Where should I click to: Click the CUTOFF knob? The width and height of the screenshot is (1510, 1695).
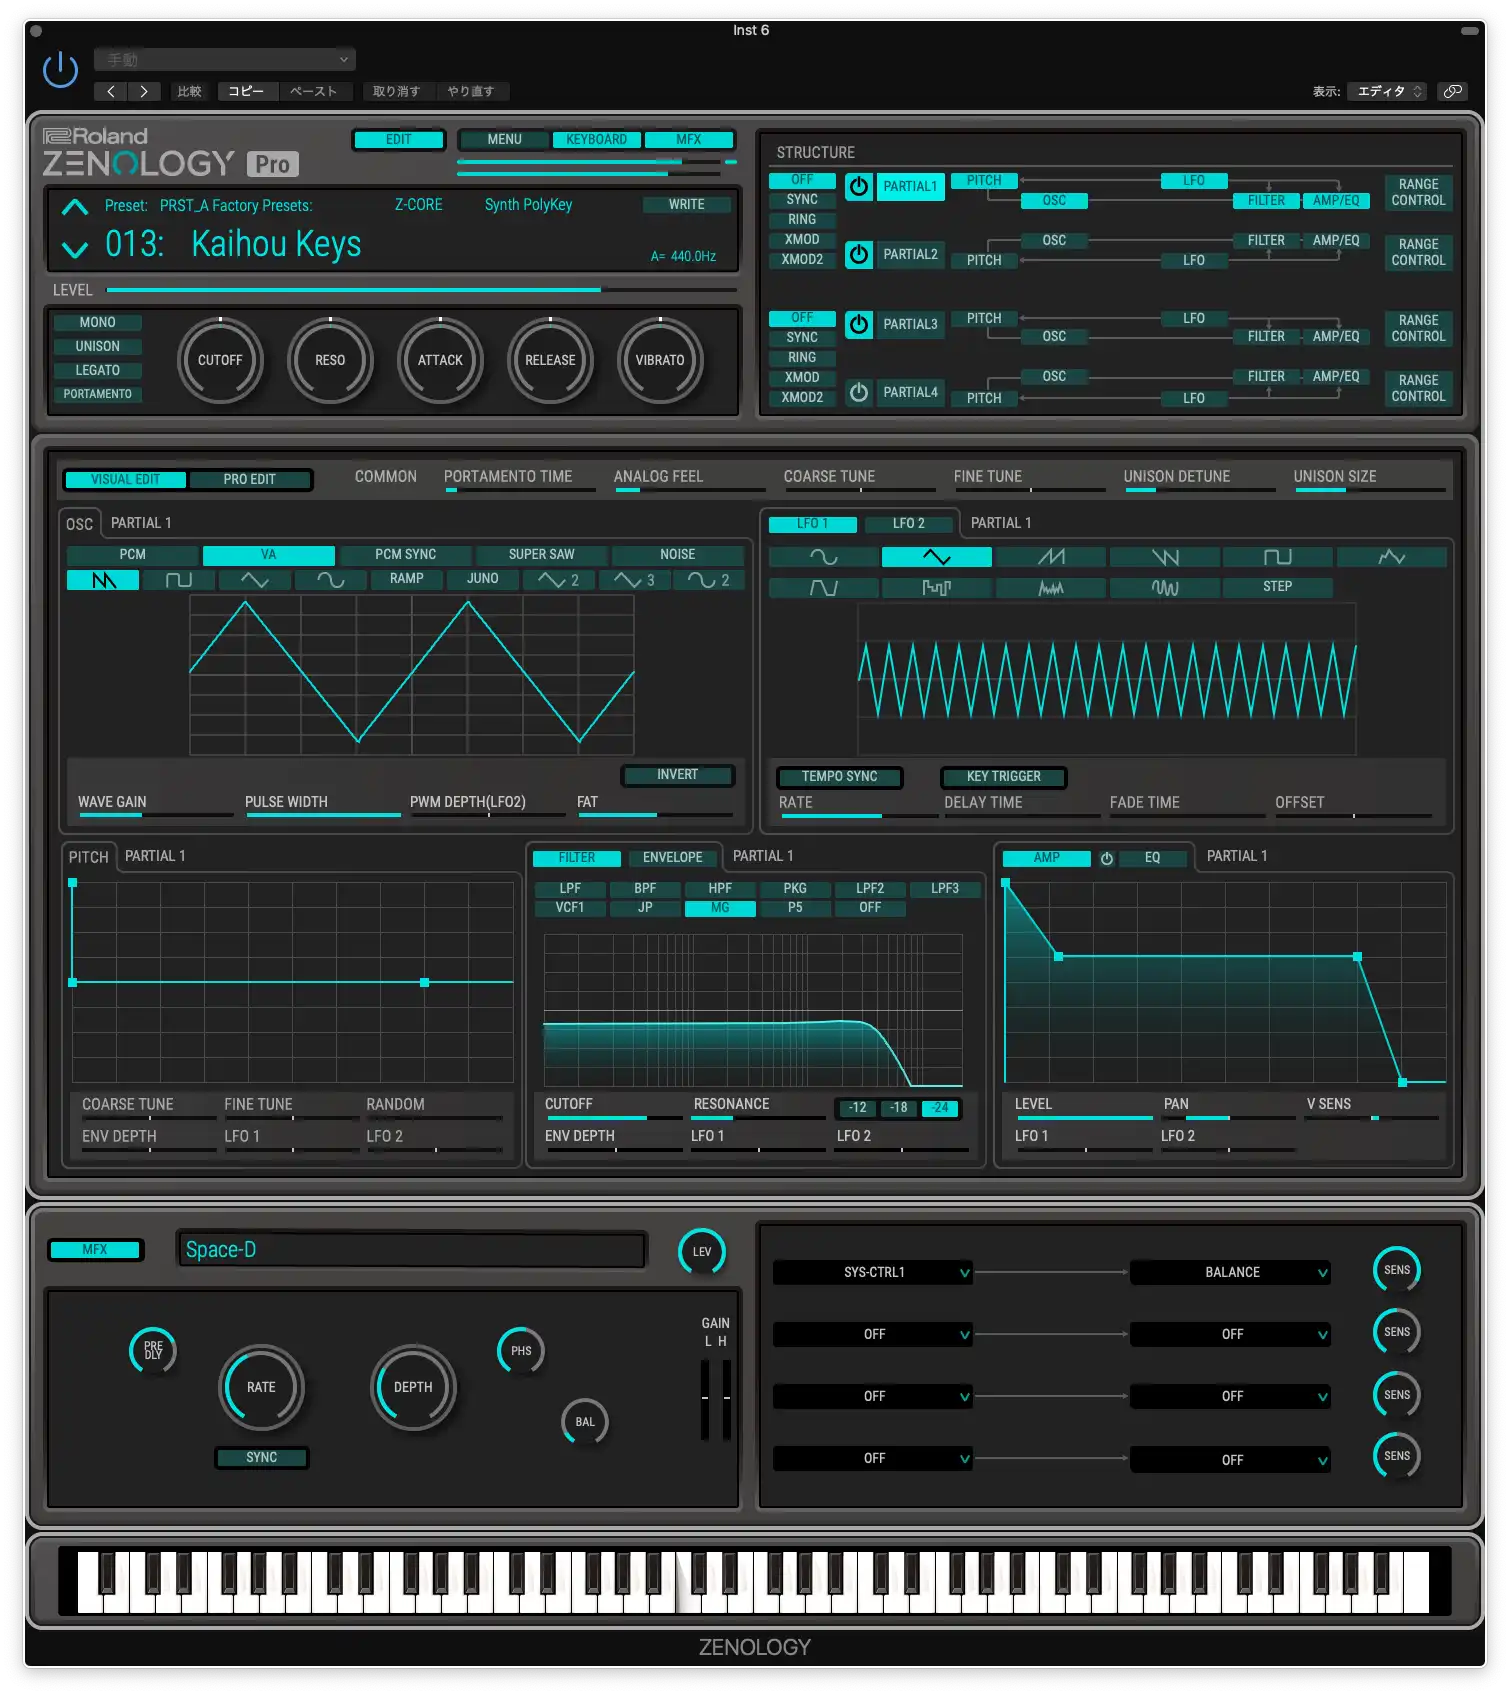point(220,360)
